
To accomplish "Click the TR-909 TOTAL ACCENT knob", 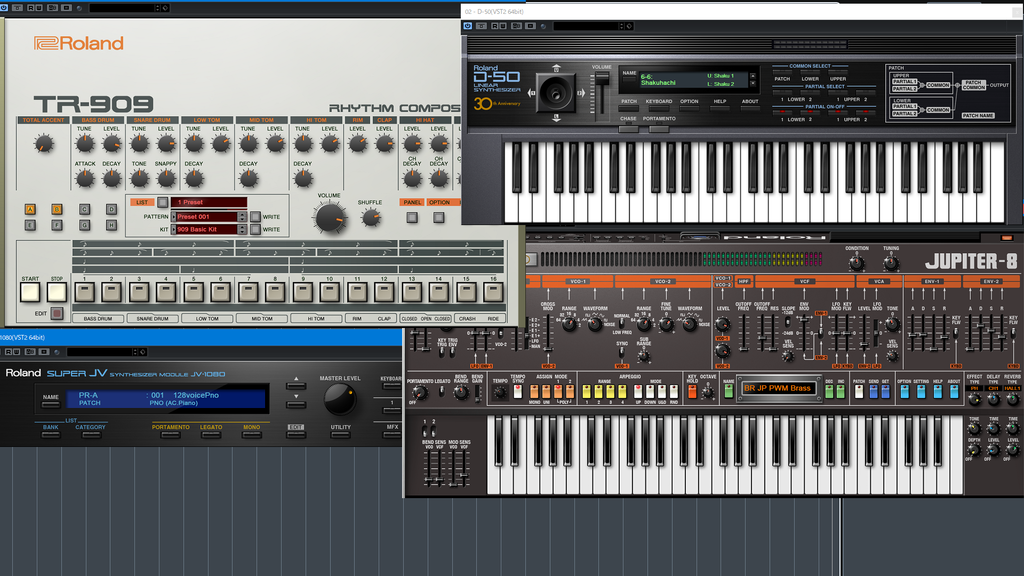I will (x=44, y=144).
